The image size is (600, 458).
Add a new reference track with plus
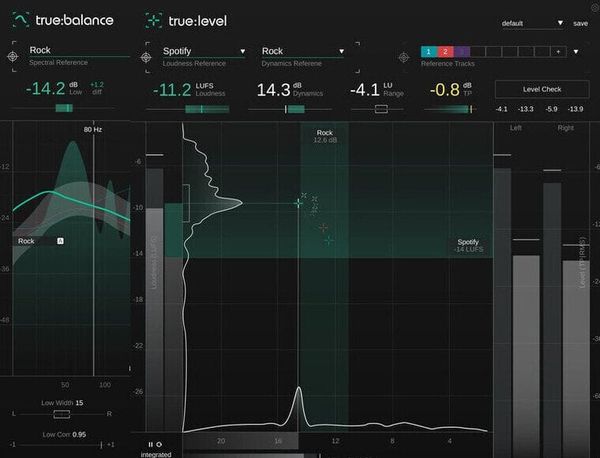click(559, 51)
